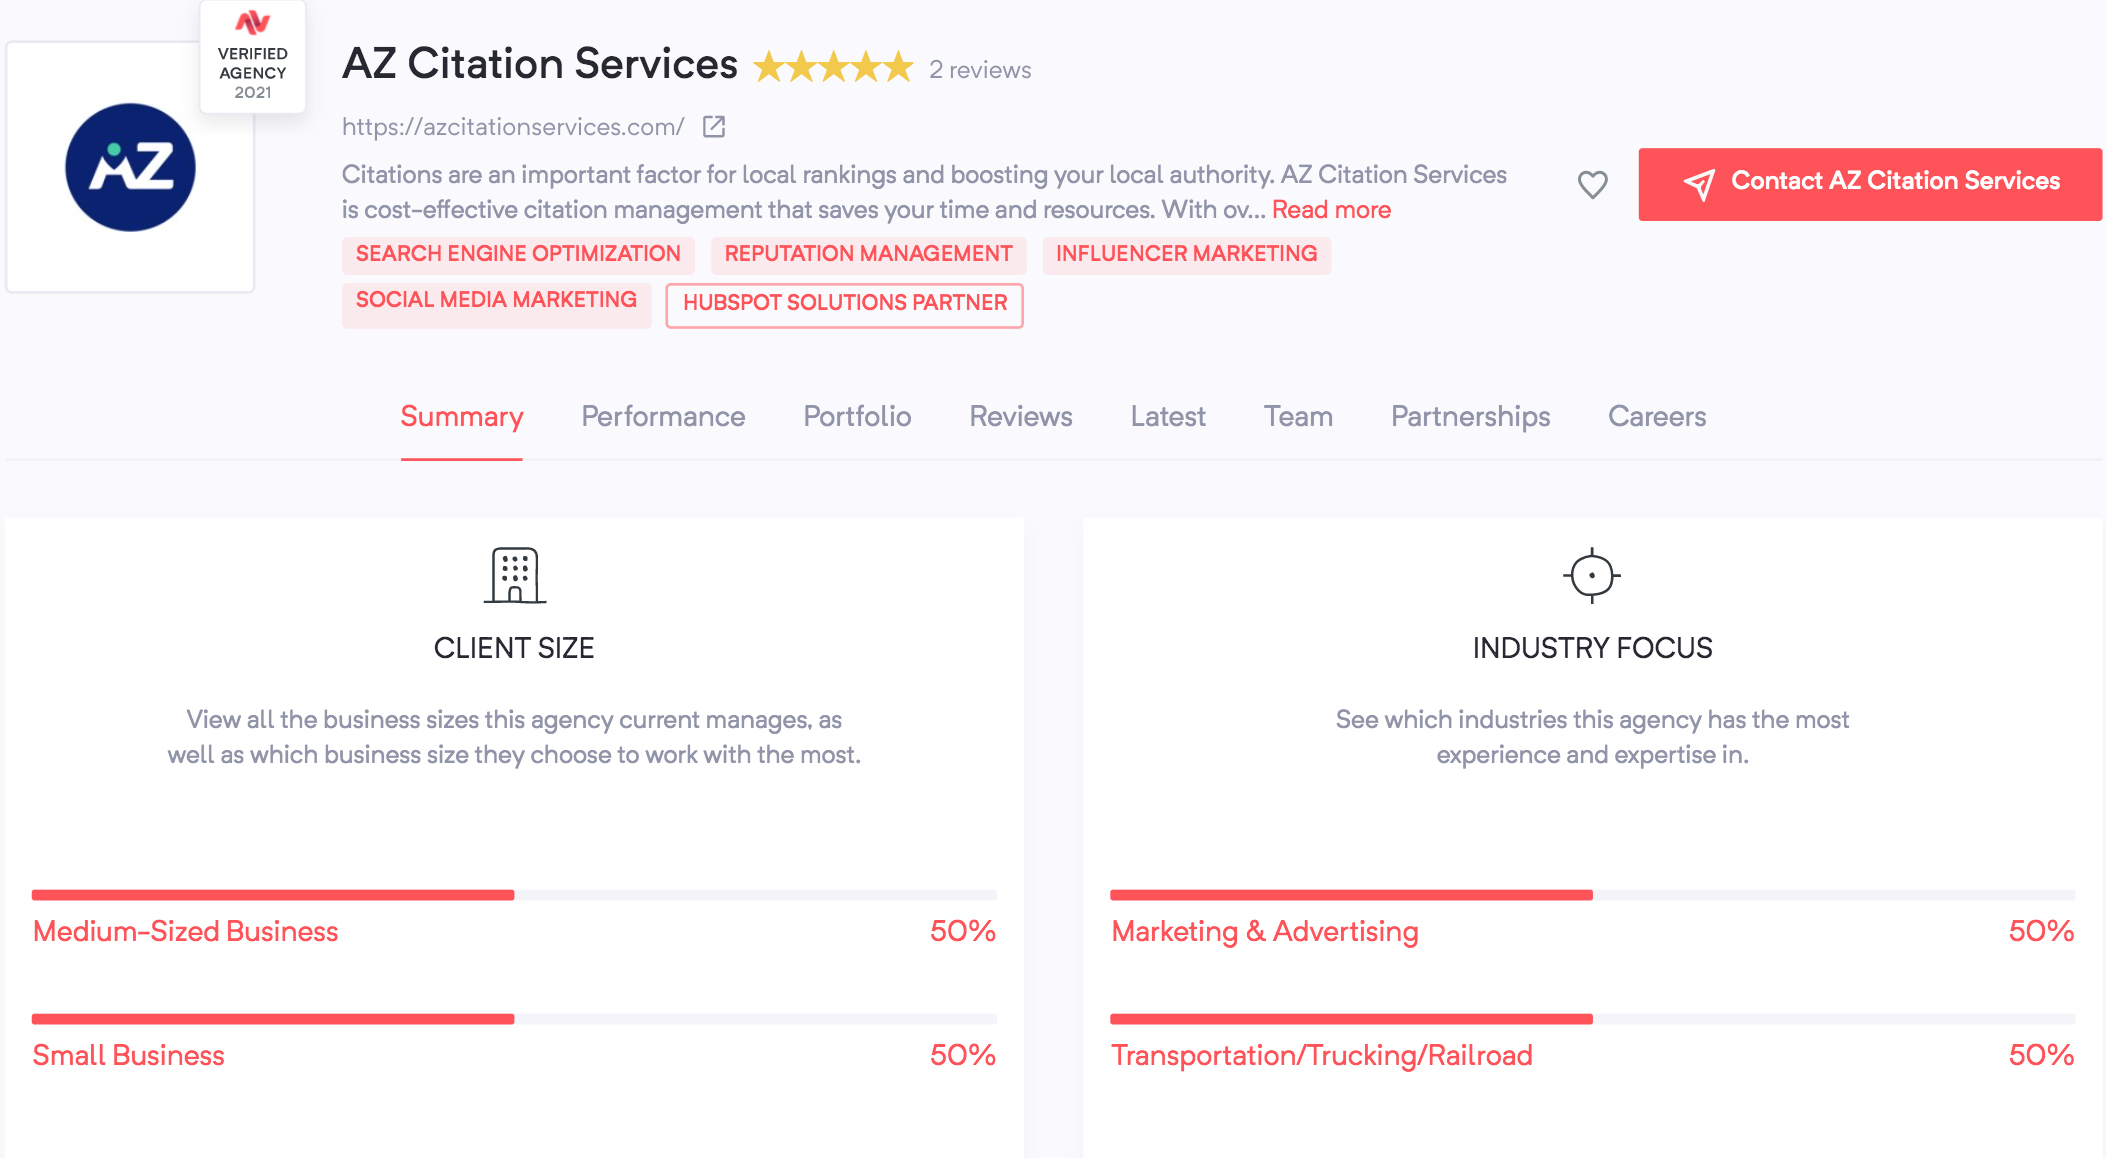Click the five-star rating icons

pyautogui.click(x=833, y=68)
